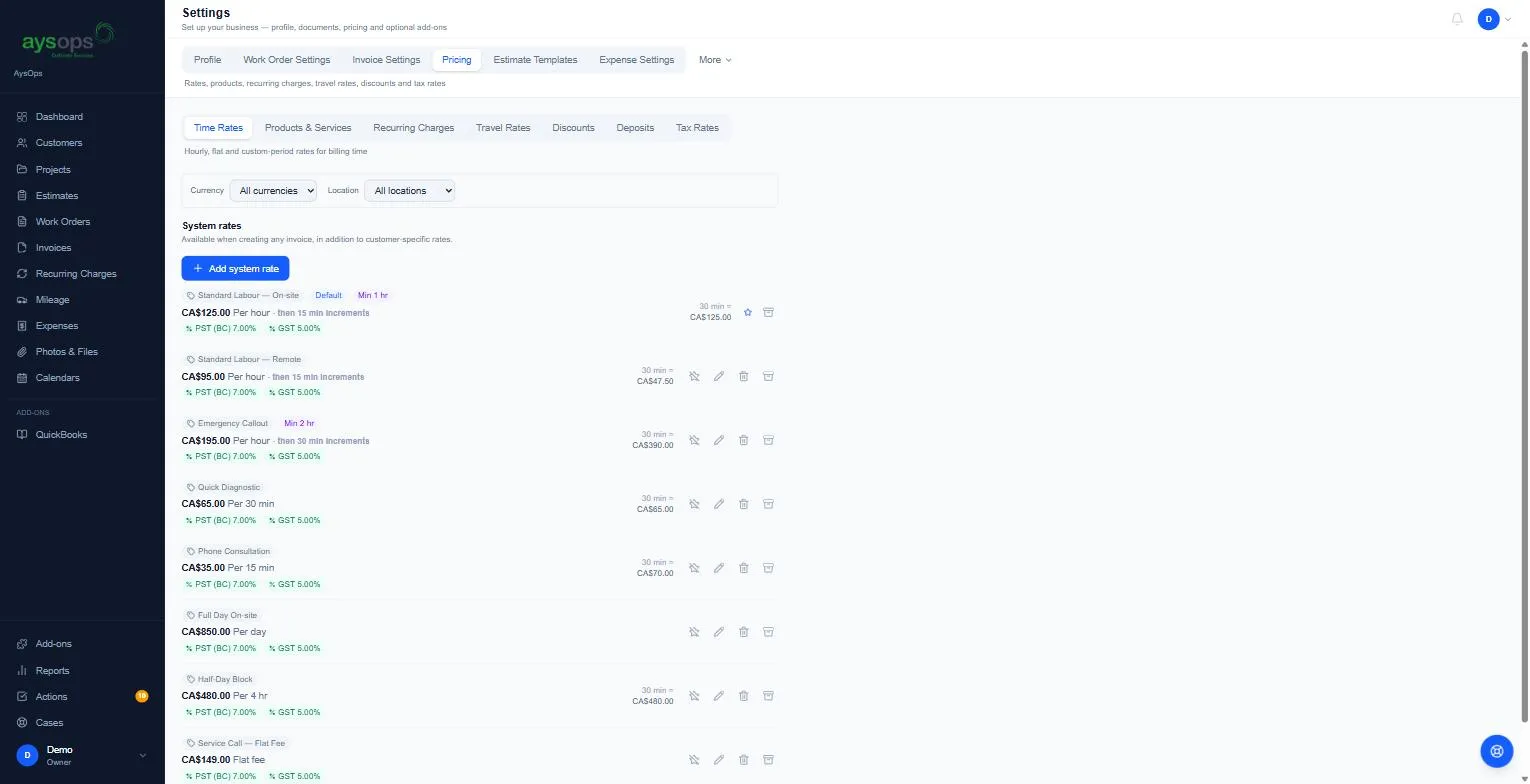Image resolution: width=1530 pixels, height=784 pixels.
Task: Set Full Day On-site as default rate
Action: (x=694, y=632)
